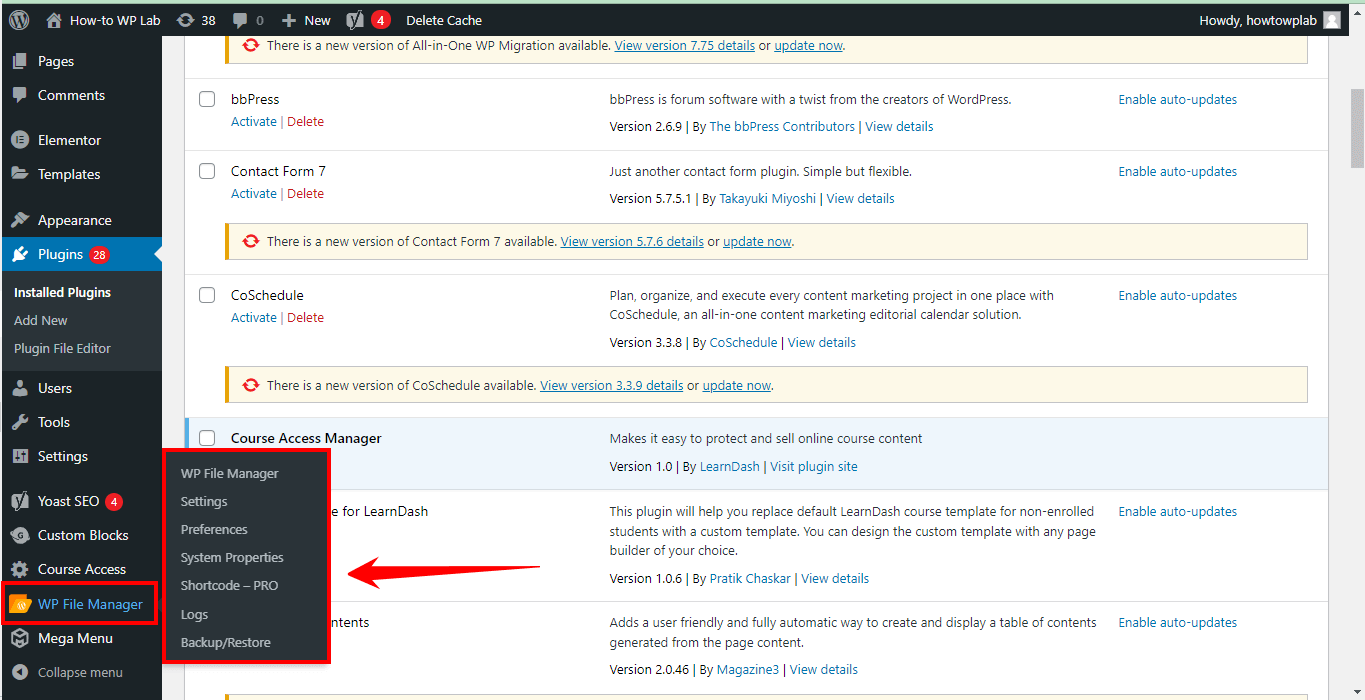Click the Mega Menu sidebar icon
The height and width of the screenshot is (700, 1365).
click(x=20, y=638)
